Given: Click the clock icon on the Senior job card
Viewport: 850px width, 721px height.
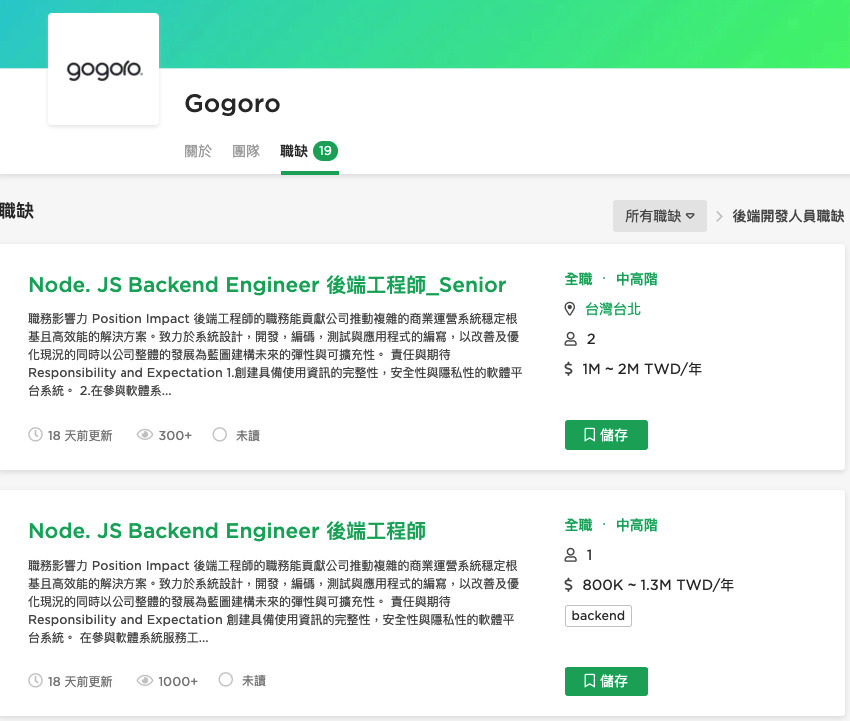Looking at the screenshot, I should click(35, 435).
